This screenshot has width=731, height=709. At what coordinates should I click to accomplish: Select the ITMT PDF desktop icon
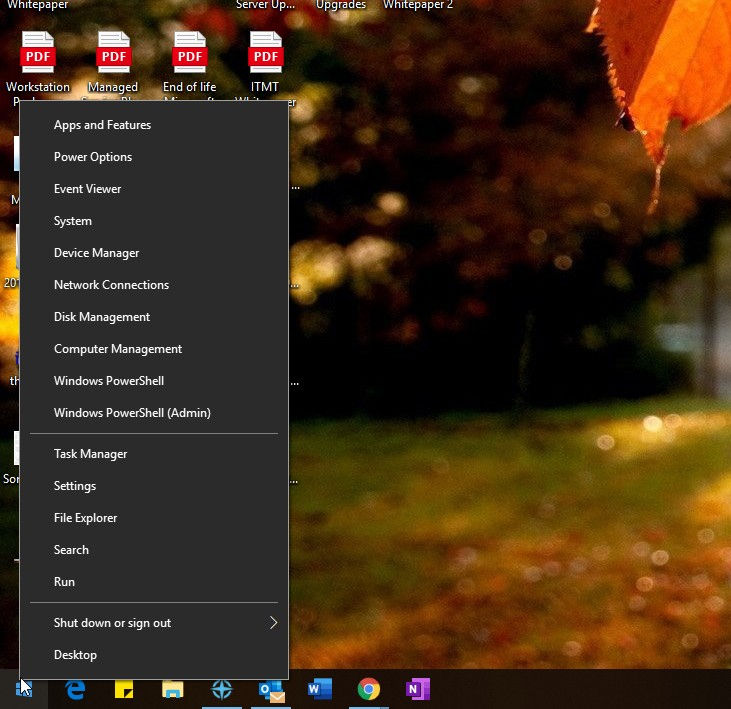pyautogui.click(x=265, y=63)
